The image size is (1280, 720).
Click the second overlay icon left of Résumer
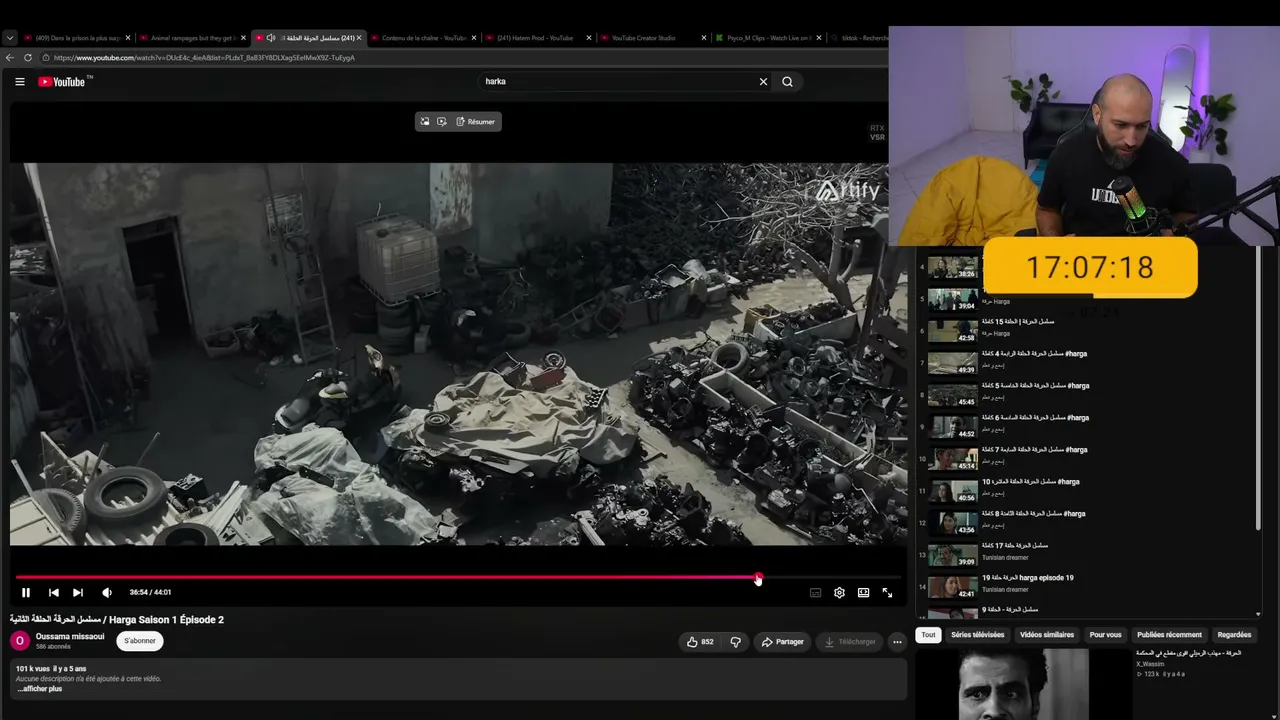(x=442, y=122)
